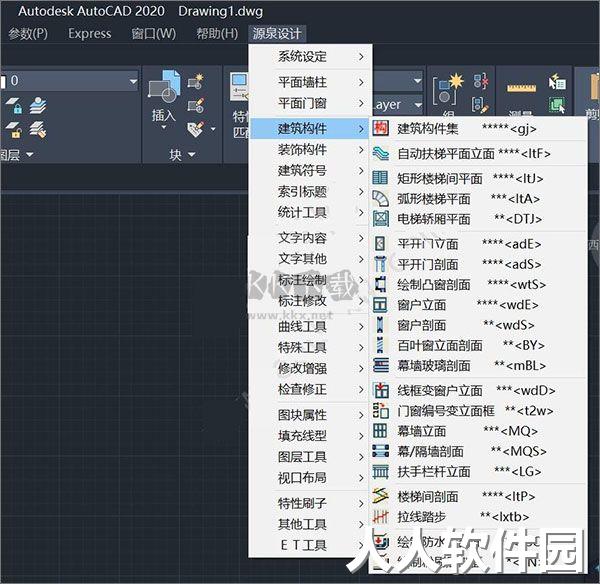Click the 扶手栏杆立面 railing icon
The height and width of the screenshot is (584, 600).
[380, 471]
